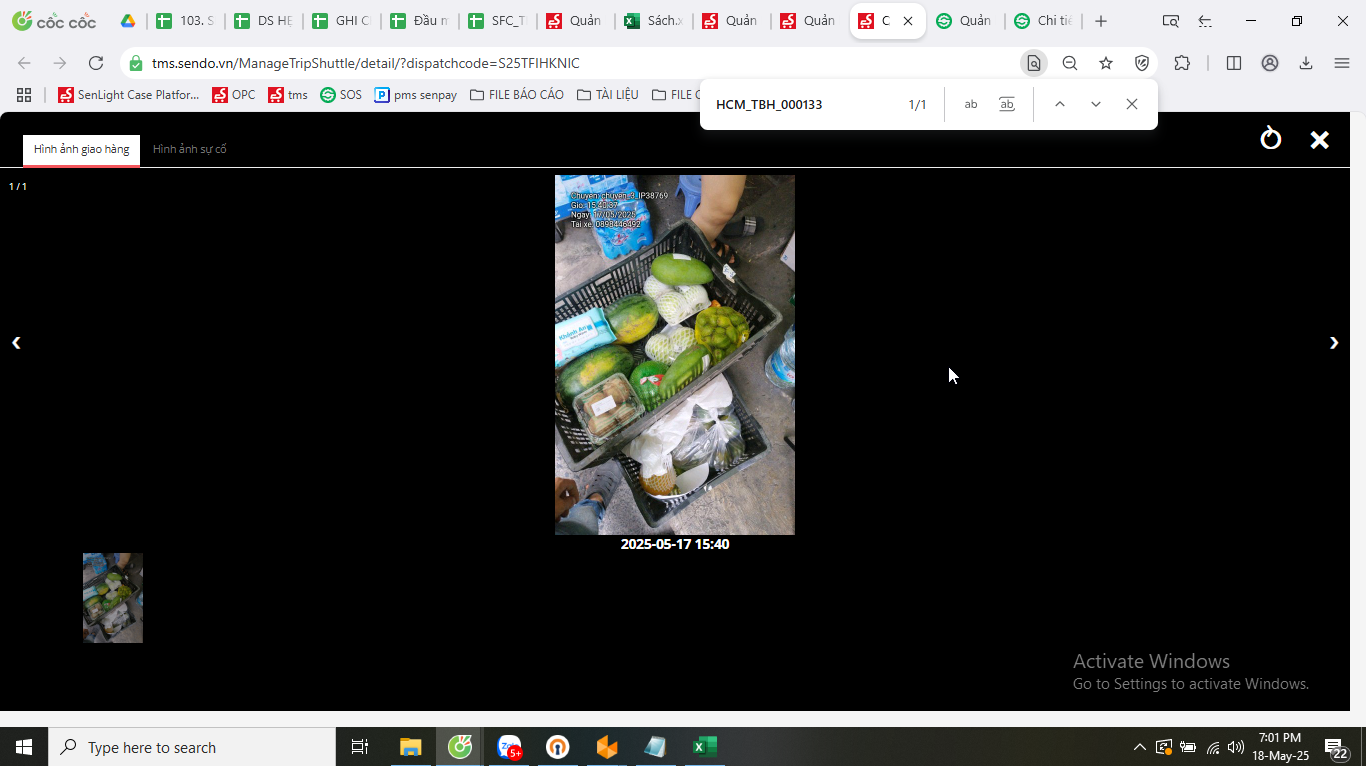Click the large delivery photo of the fruit basket
The height and width of the screenshot is (766, 1366).
click(675, 355)
